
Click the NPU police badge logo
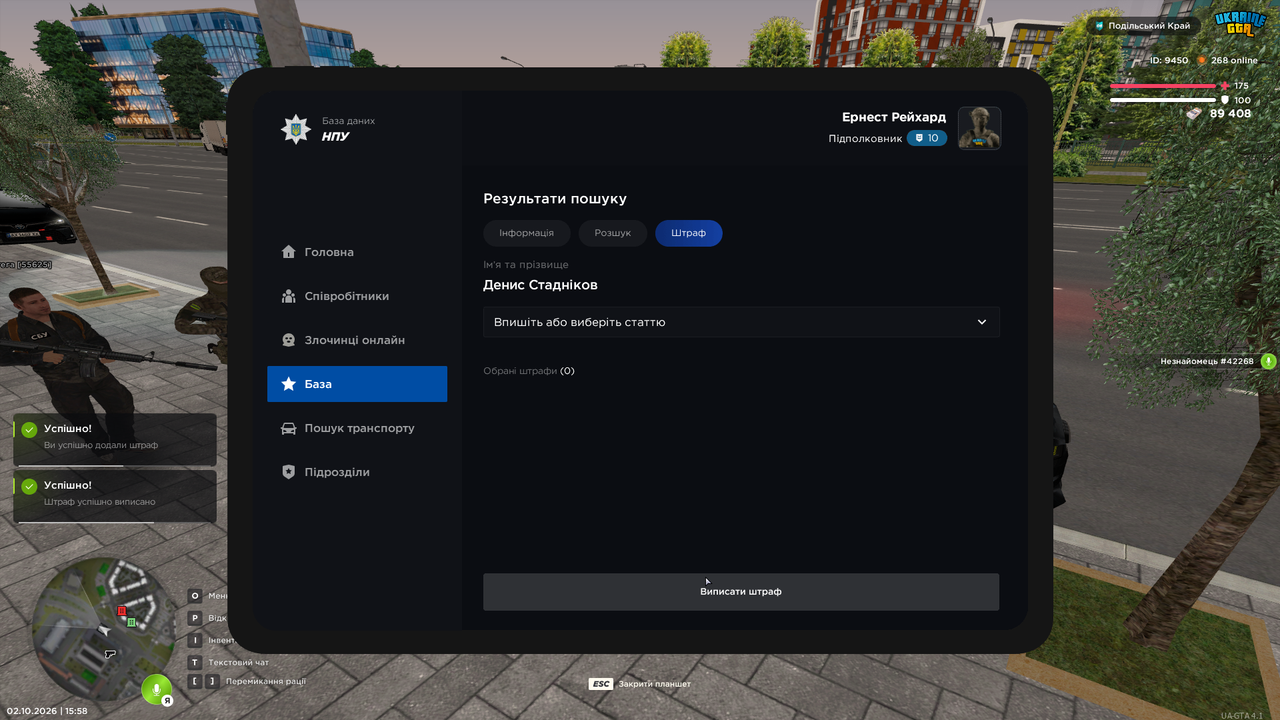pos(295,129)
